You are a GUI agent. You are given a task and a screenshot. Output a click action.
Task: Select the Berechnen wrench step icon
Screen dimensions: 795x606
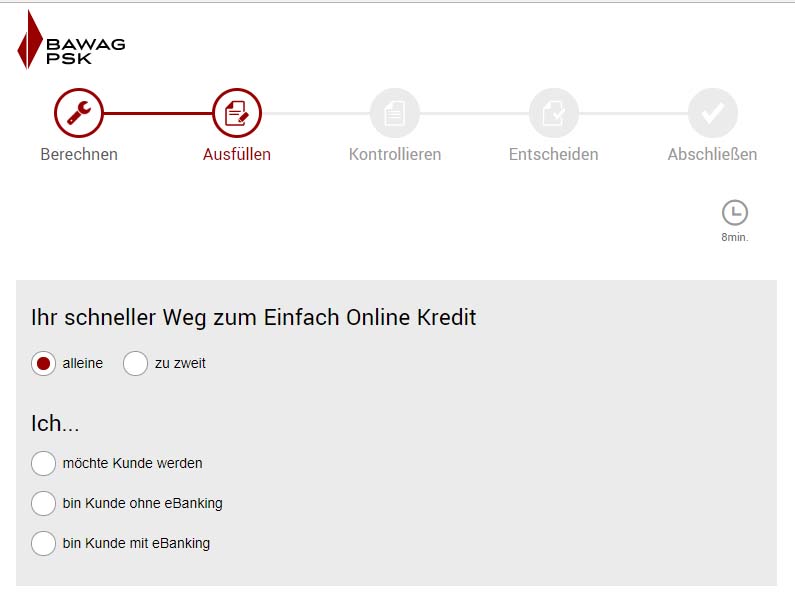click(x=79, y=113)
